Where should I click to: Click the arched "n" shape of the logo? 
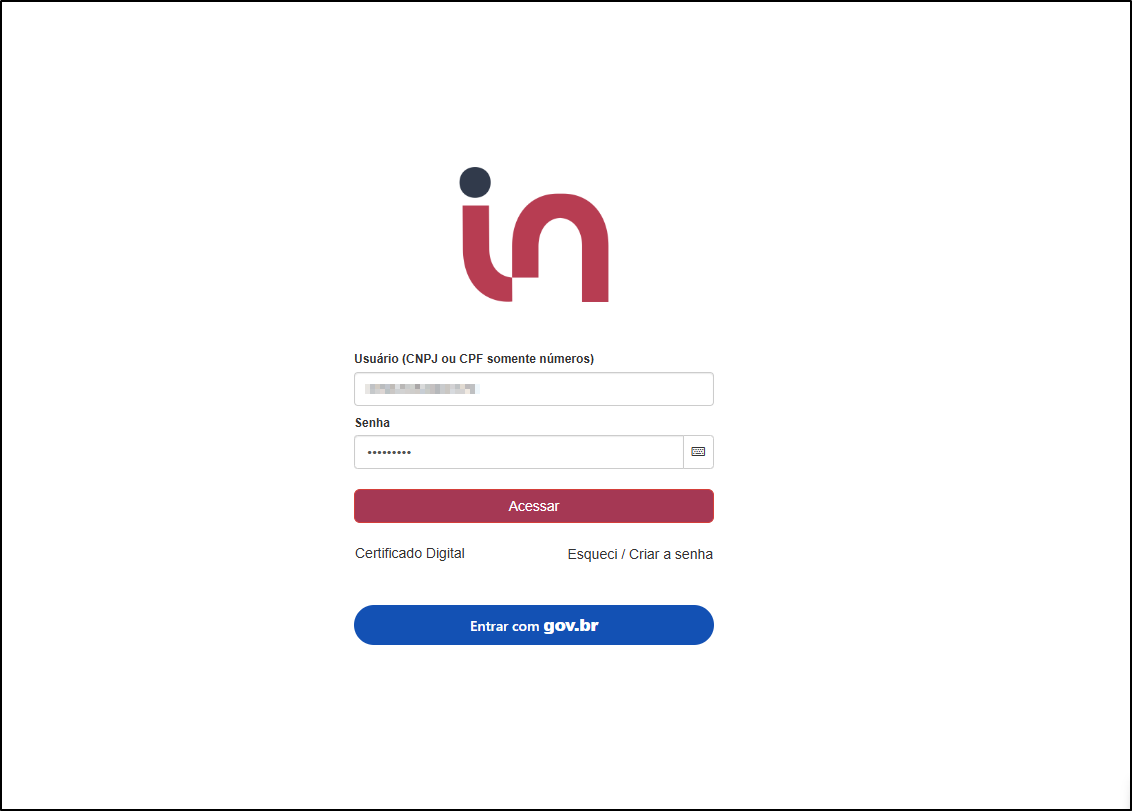(561, 247)
